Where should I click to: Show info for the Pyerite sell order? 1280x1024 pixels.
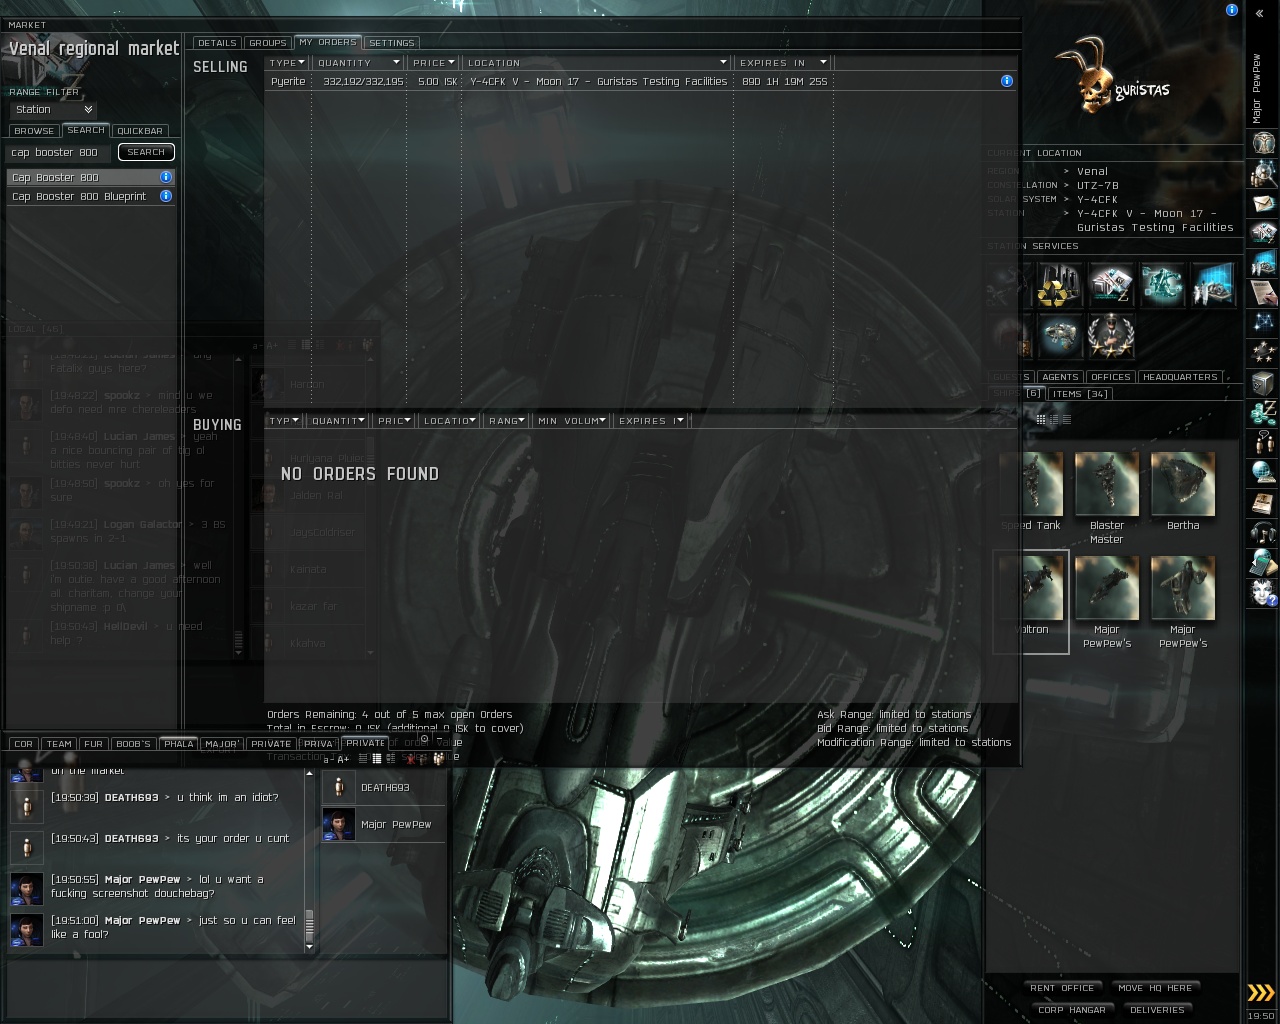(1007, 81)
